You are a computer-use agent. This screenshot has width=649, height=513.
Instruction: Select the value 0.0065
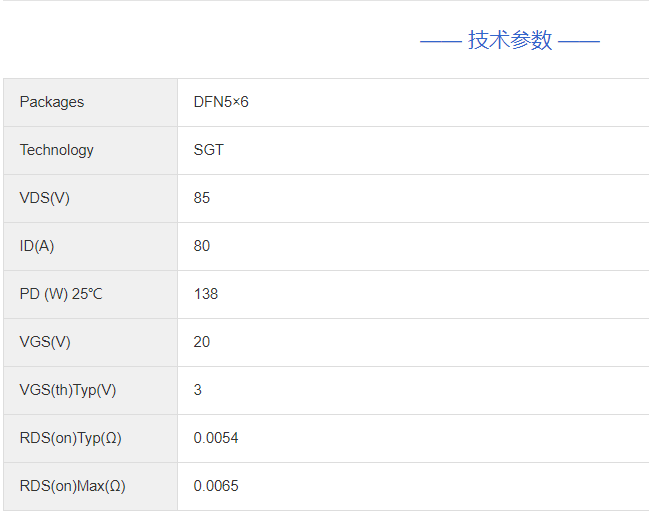tap(216, 486)
